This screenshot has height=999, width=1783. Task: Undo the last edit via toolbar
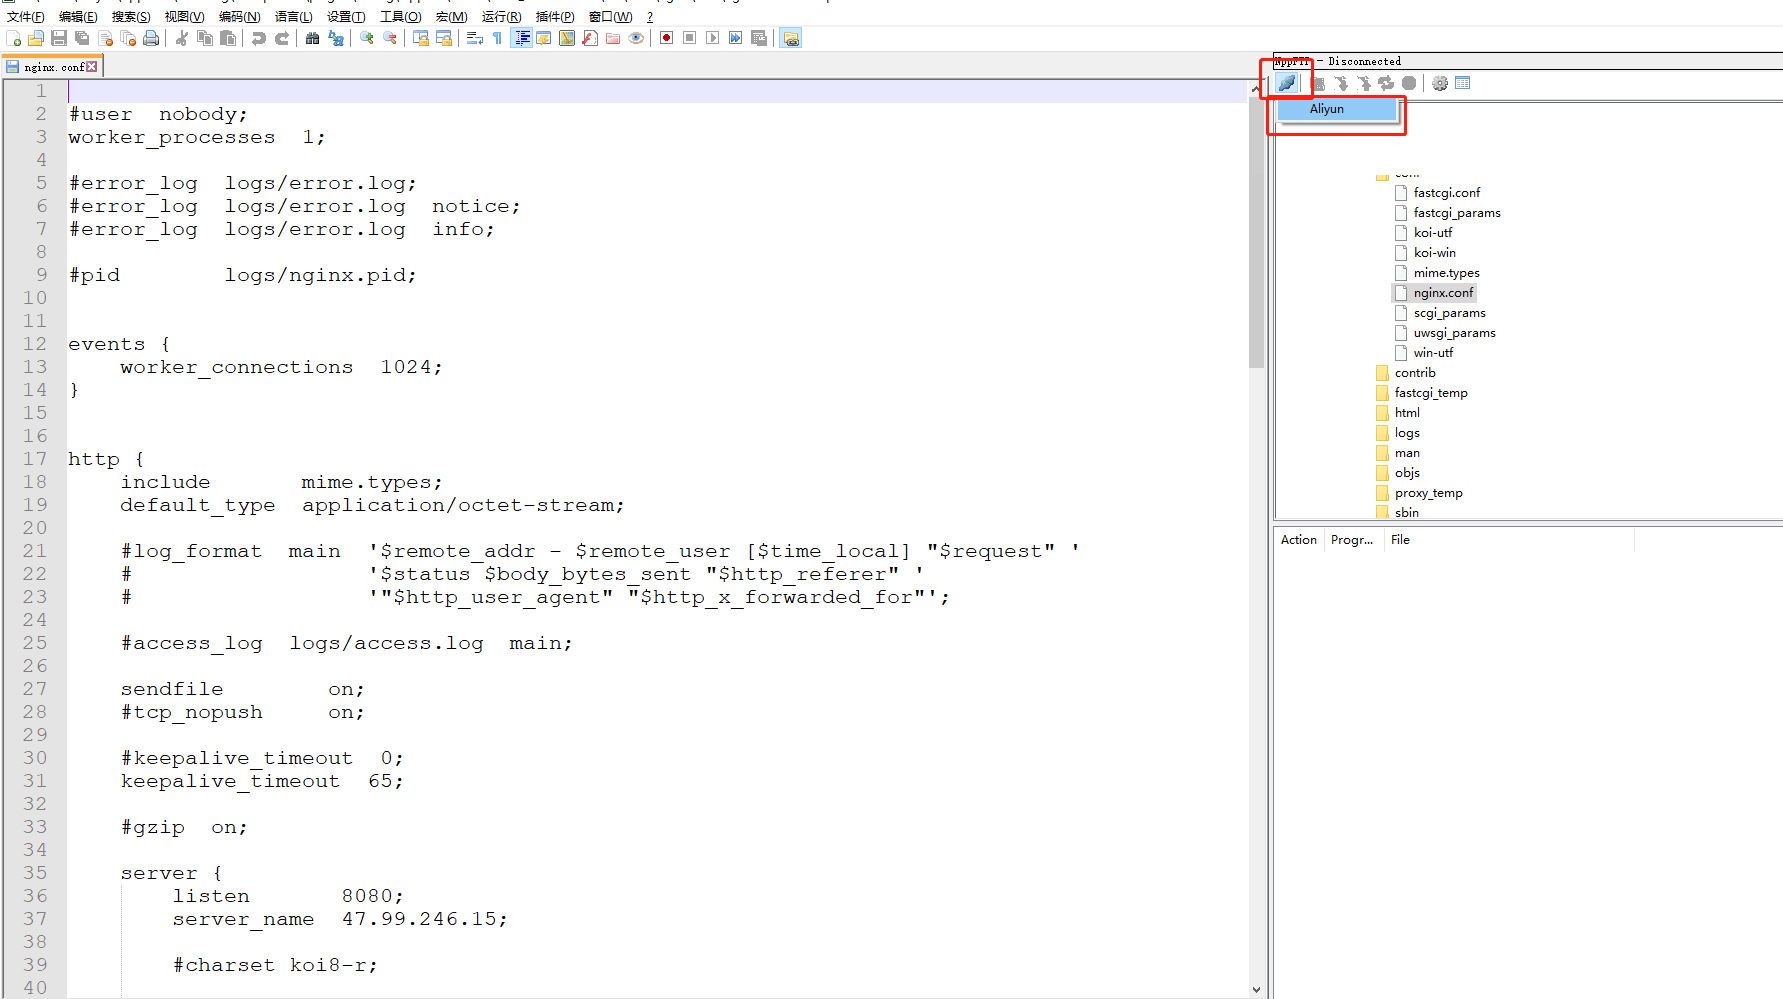259,38
